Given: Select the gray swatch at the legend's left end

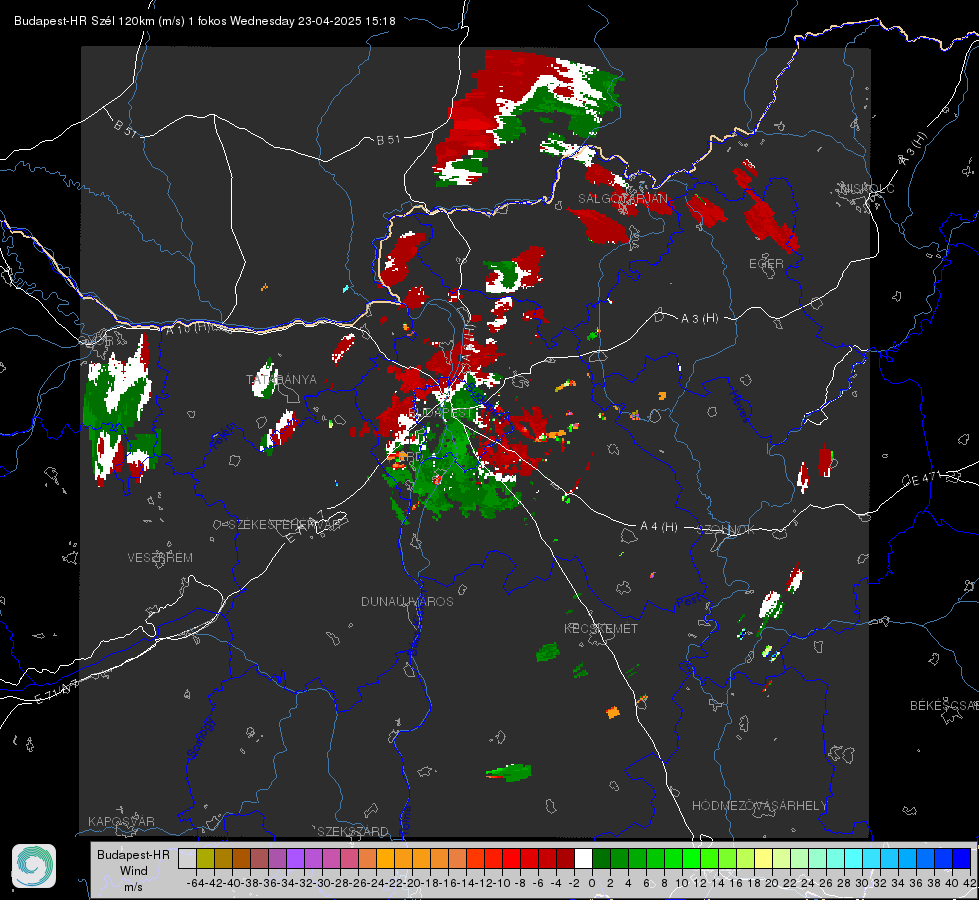Looking at the screenshot, I should 187,859.
